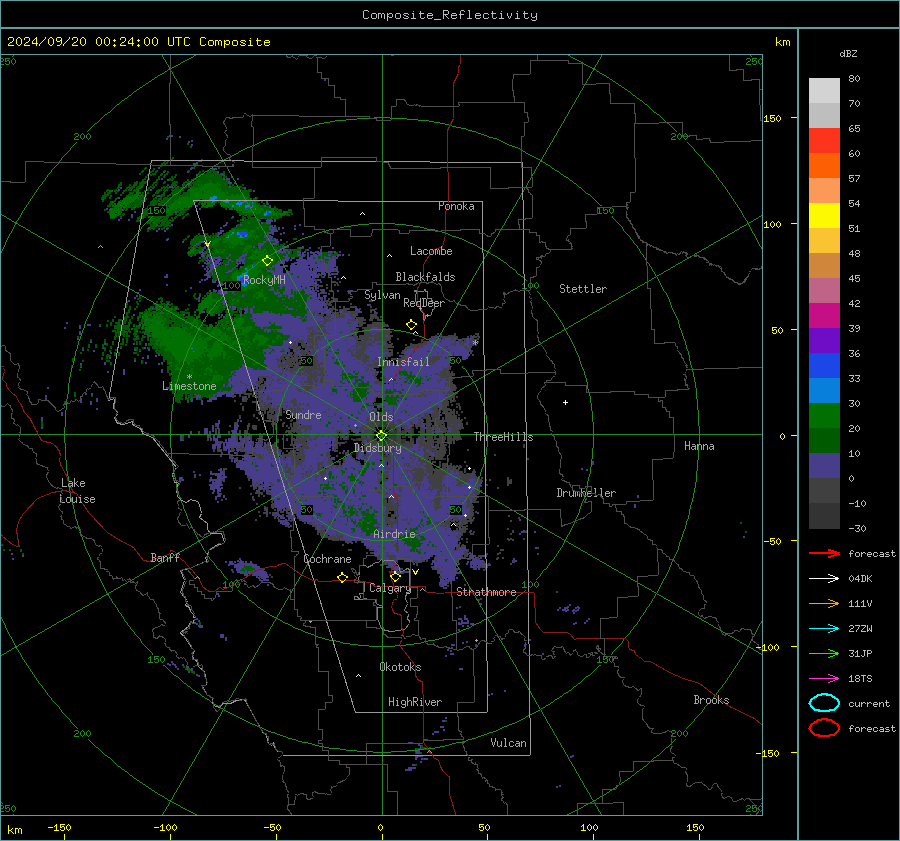
Task: Click the Banff city label
Action: tap(165, 557)
